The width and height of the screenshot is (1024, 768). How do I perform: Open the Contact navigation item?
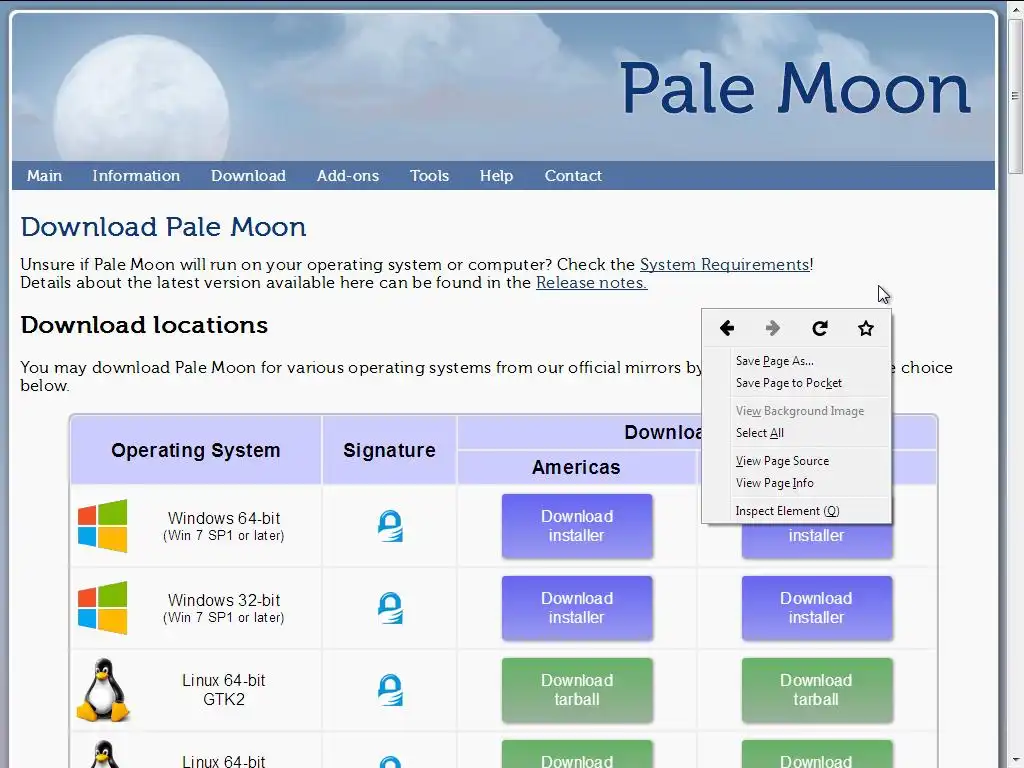pos(573,176)
